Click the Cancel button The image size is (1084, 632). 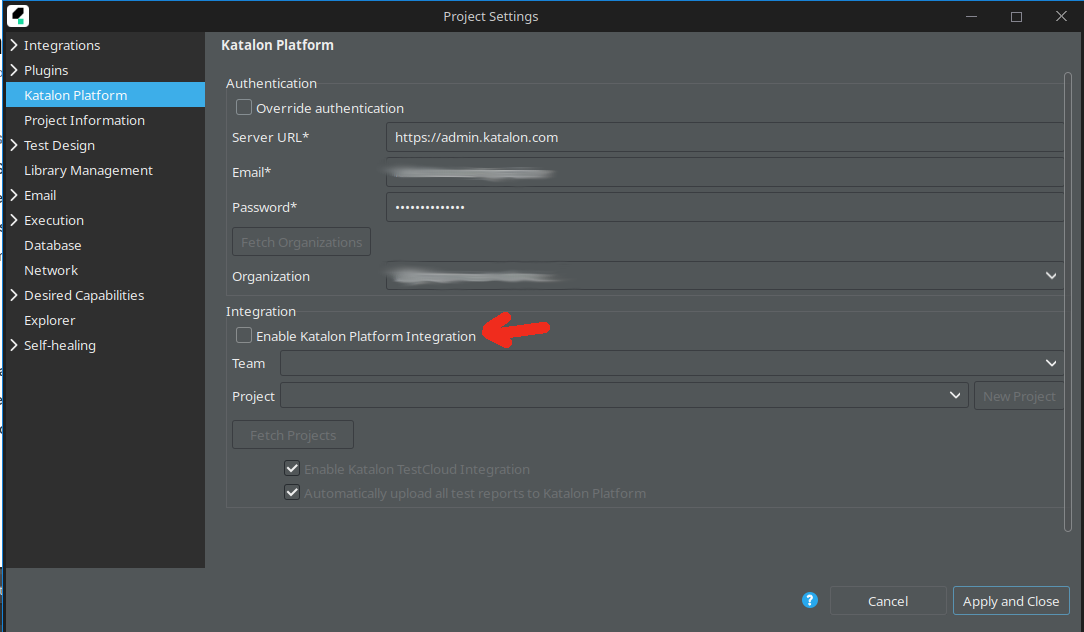click(x=887, y=600)
